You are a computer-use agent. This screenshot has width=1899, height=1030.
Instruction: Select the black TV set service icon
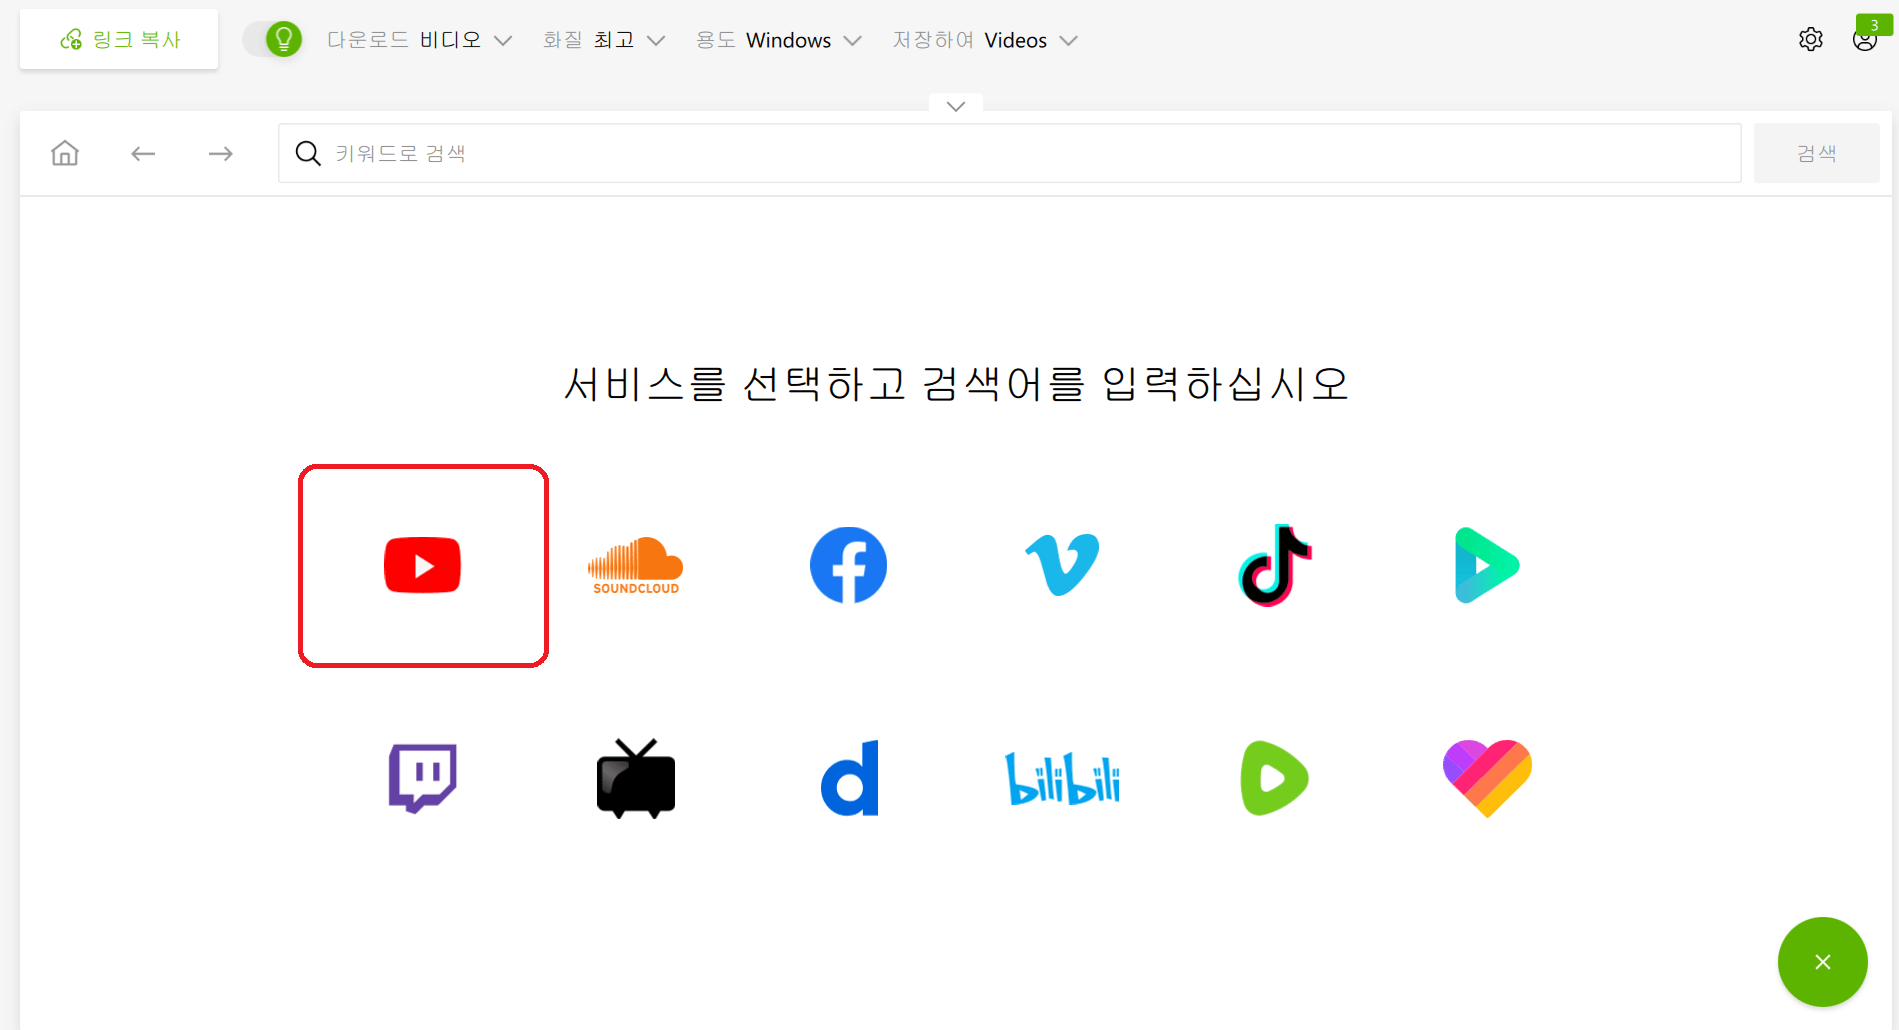[x=636, y=778]
